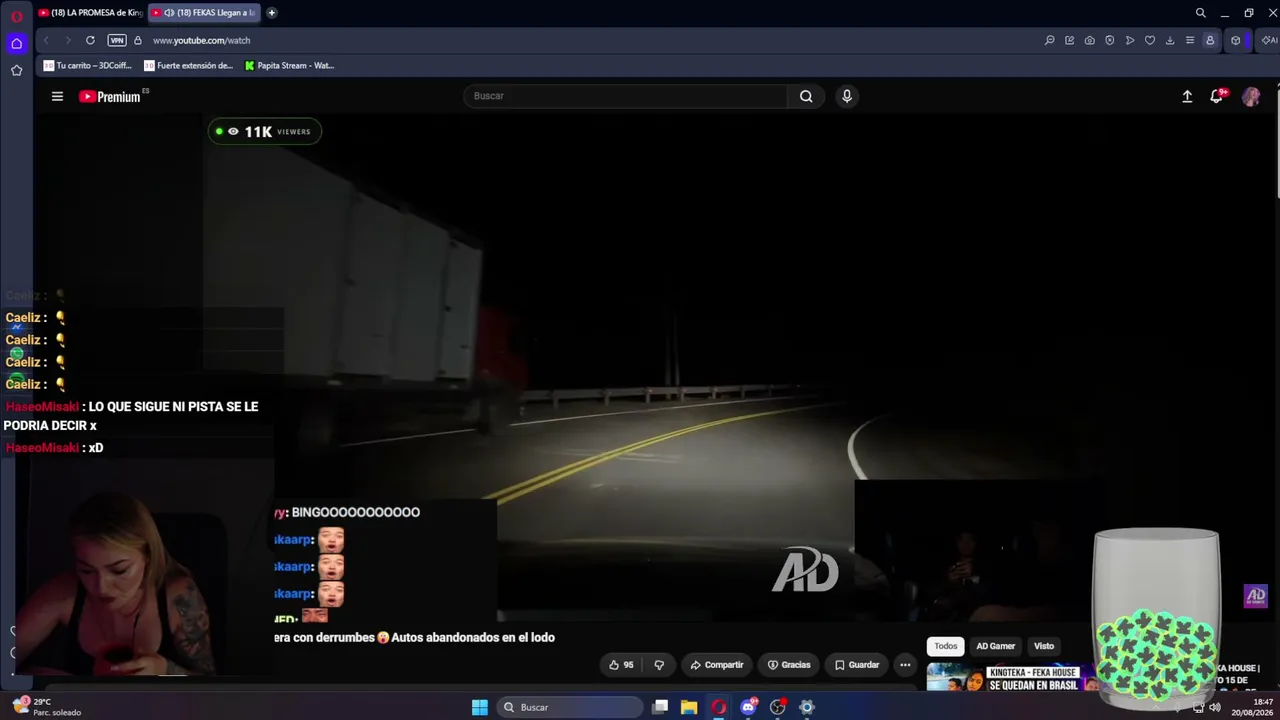Open taskbar volume speaker control
The width and height of the screenshot is (1280, 720).
[1215, 707]
